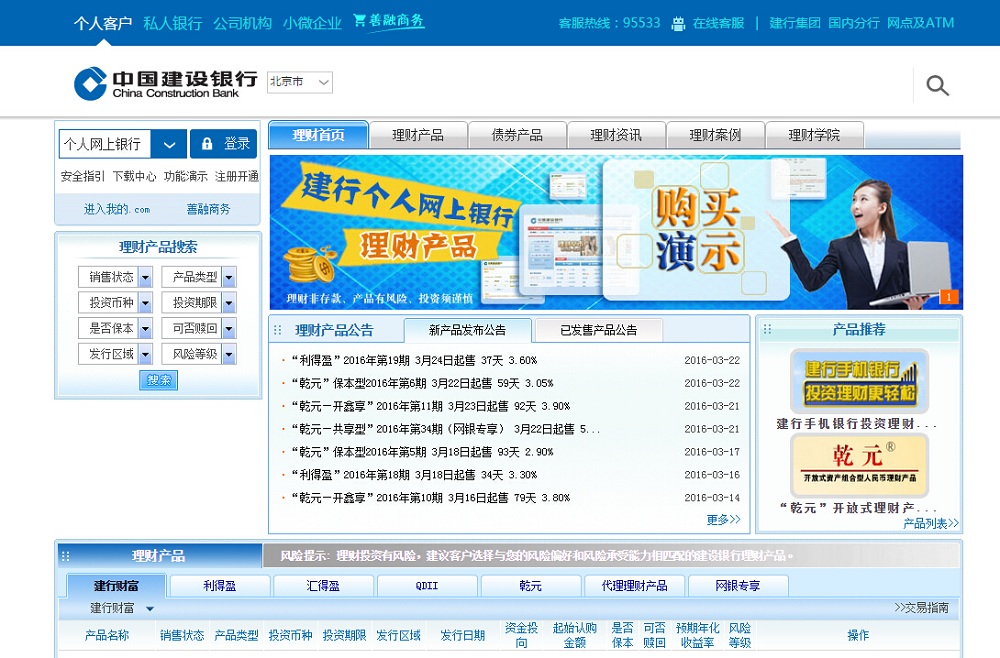Screen dimensions: 1000x658
Task: Click the 安全指引 link
Action: [83, 176]
